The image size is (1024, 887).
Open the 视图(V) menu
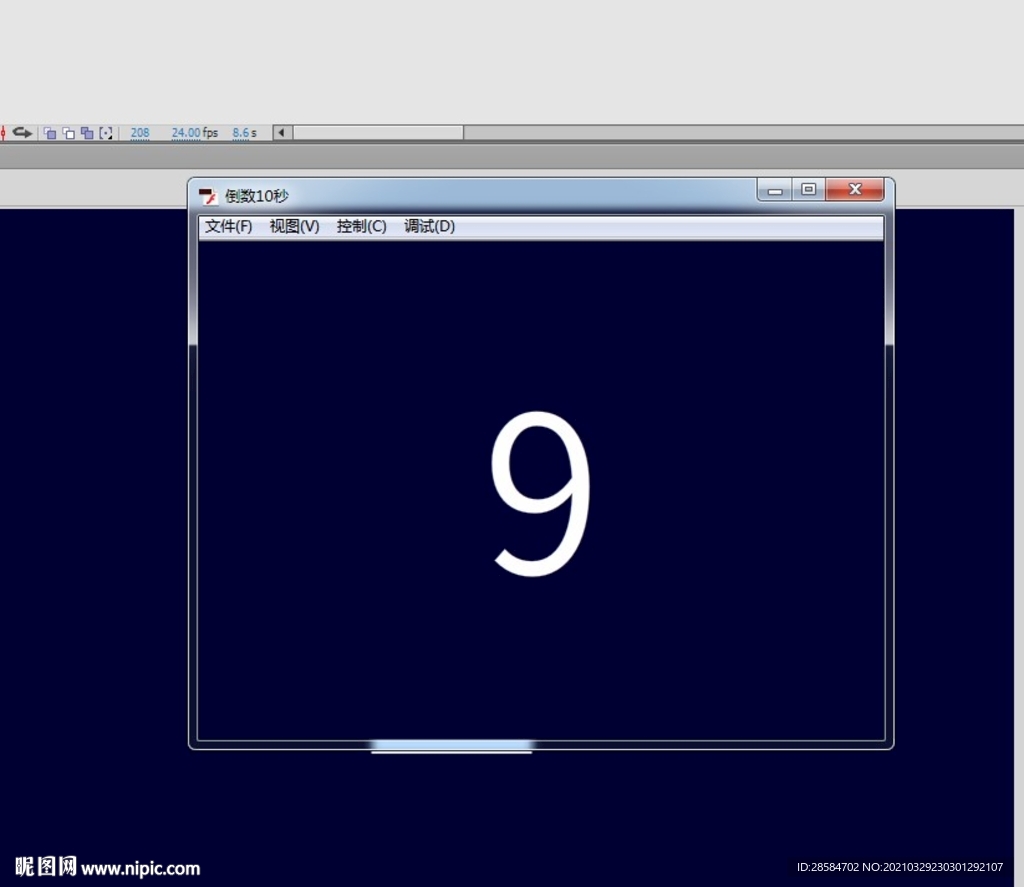295,227
